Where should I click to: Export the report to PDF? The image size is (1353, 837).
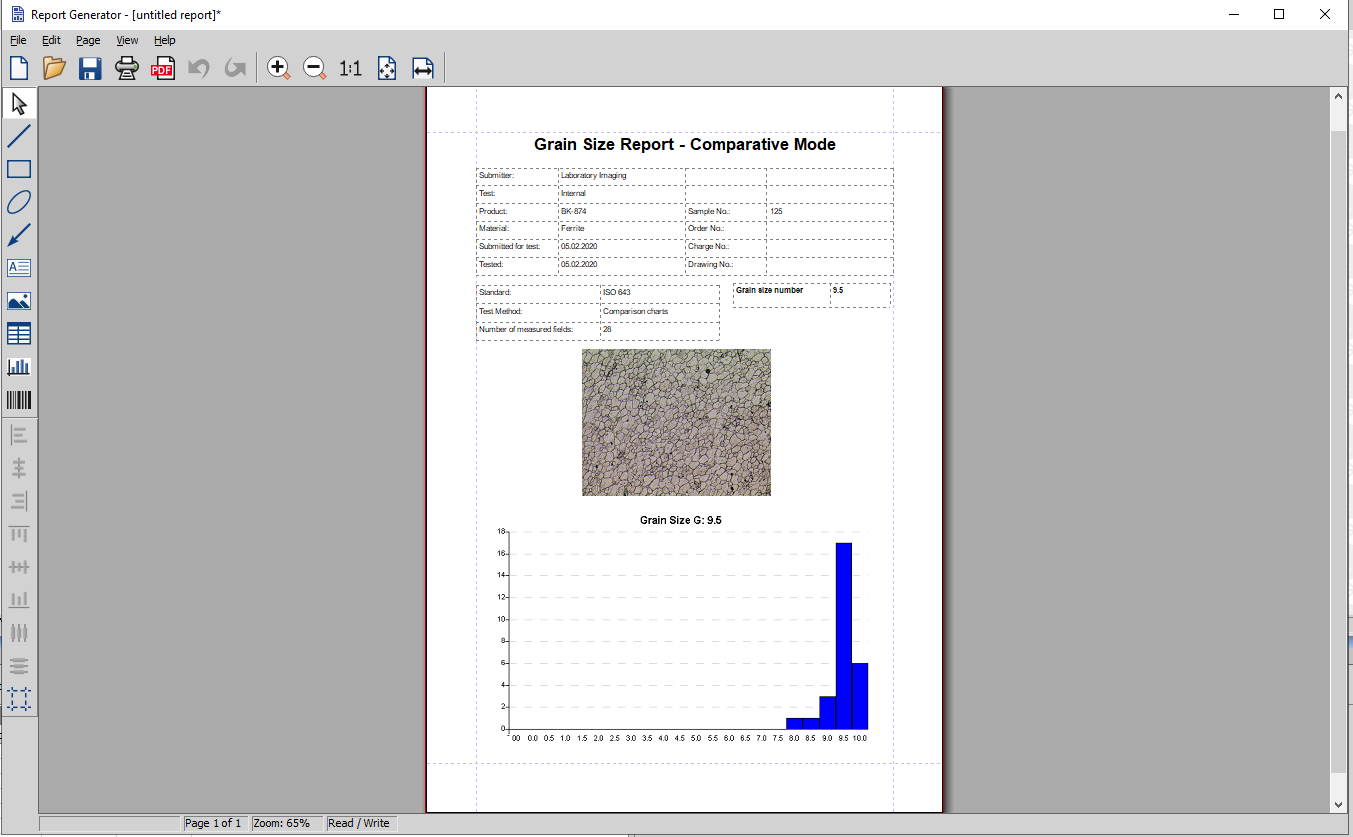coord(162,69)
